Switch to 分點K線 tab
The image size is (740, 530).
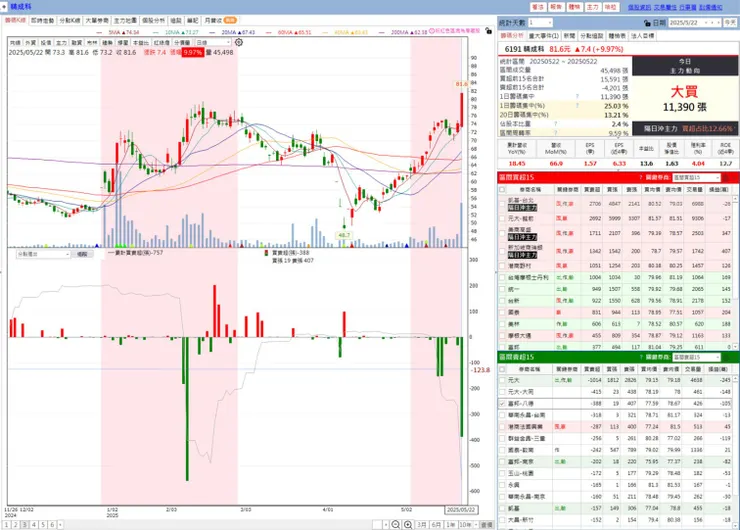pyautogui.click(x=69, y=20)
